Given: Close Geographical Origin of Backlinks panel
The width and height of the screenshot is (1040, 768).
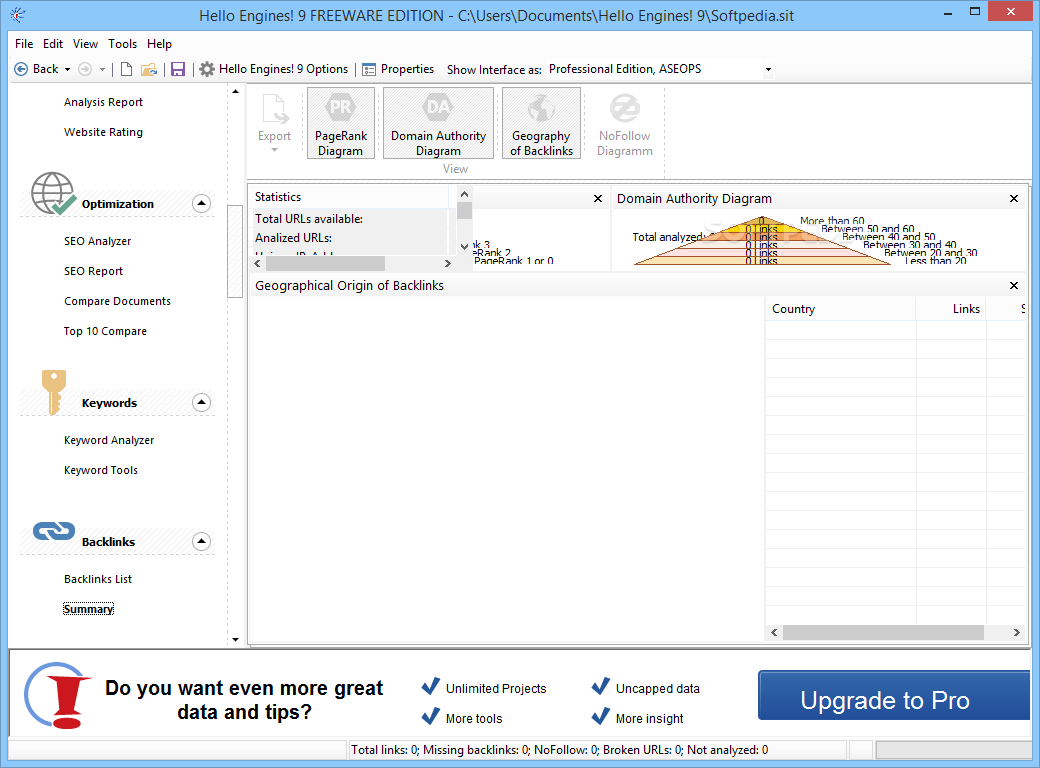Looking at the screenshot, I should [x=1013, y=285].
